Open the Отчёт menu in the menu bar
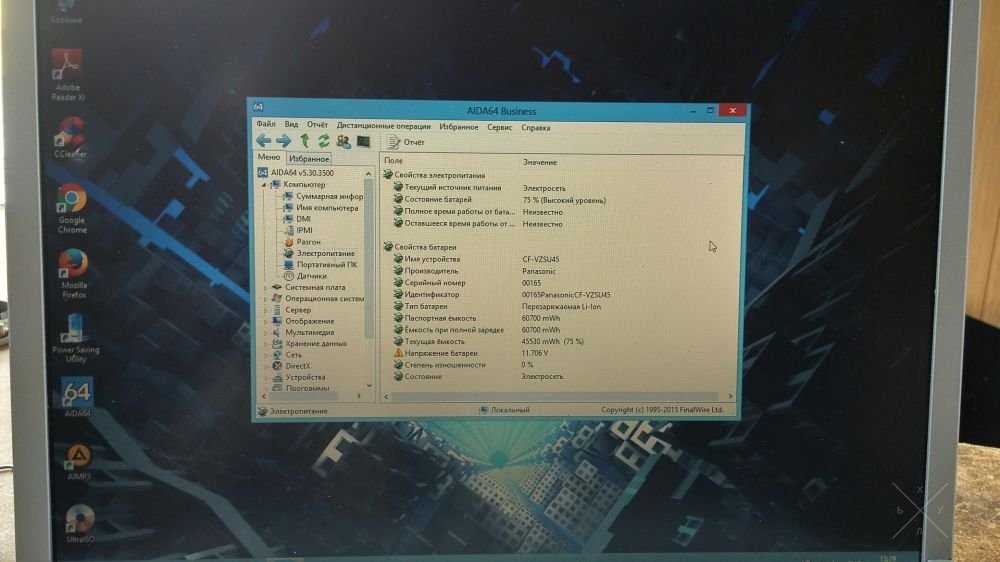The image size is (1000, 562). (x=317, y=125)
